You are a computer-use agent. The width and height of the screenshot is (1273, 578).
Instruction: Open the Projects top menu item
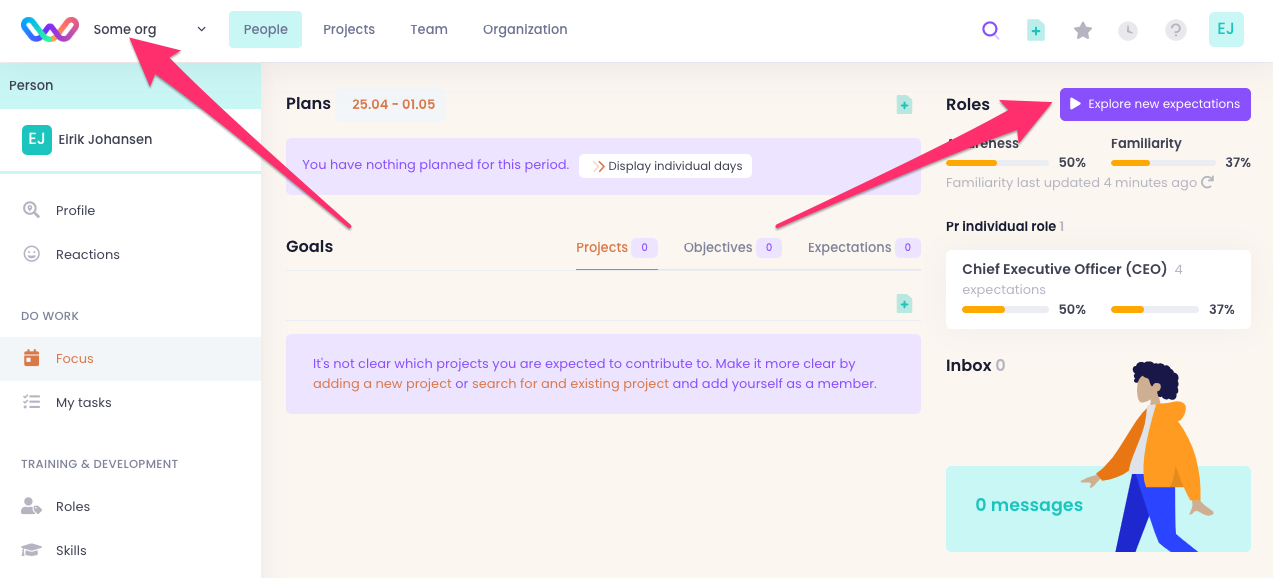click(x=349, y=30)
